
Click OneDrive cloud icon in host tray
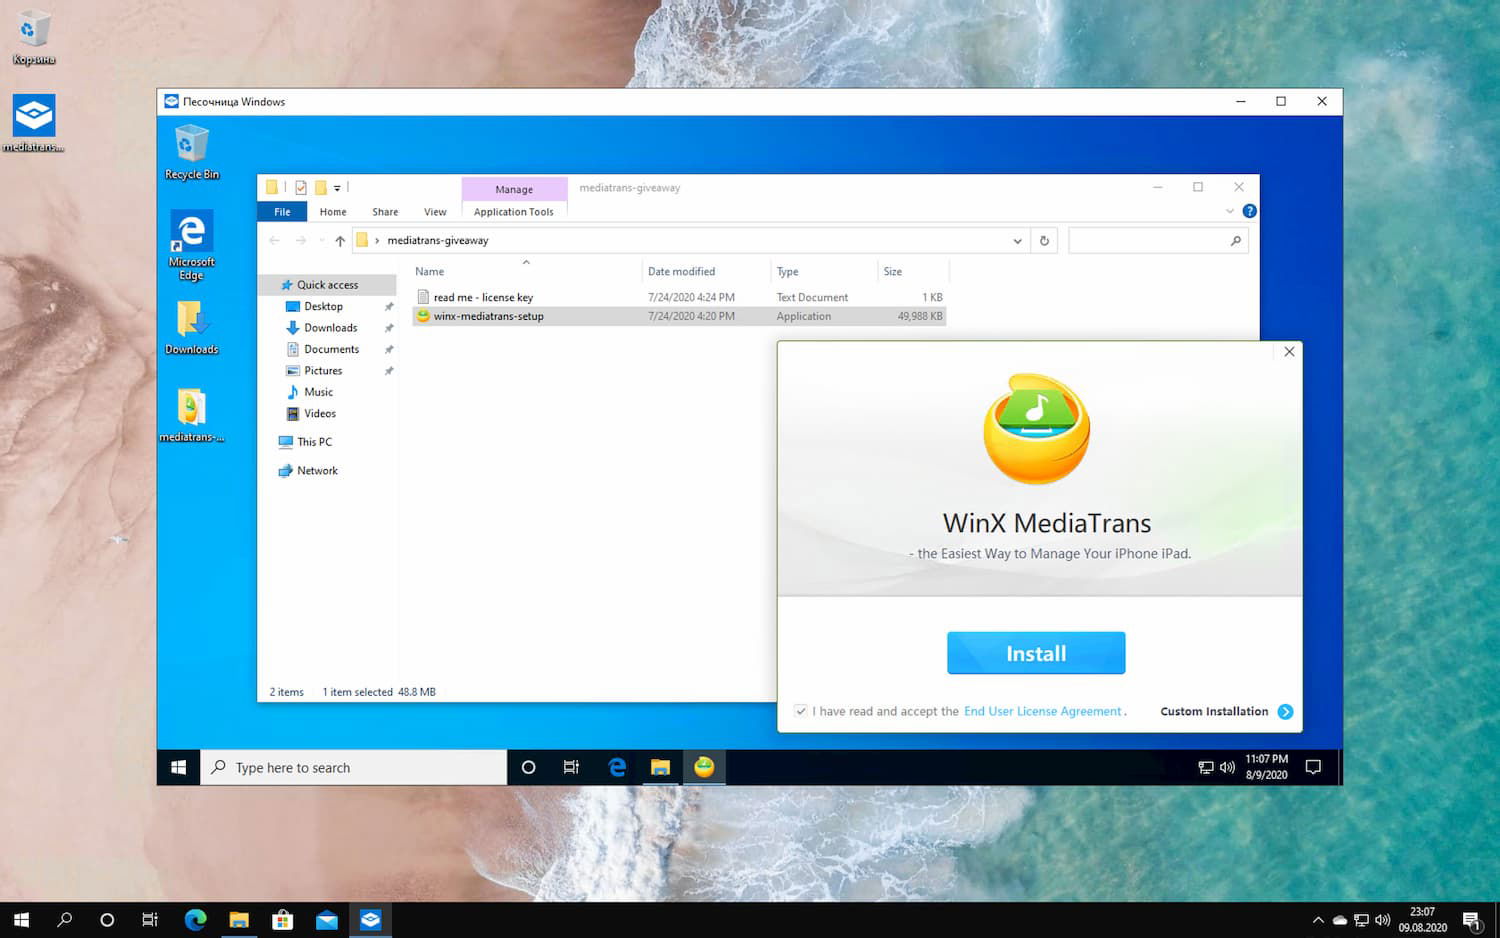tap(1339, 920)
